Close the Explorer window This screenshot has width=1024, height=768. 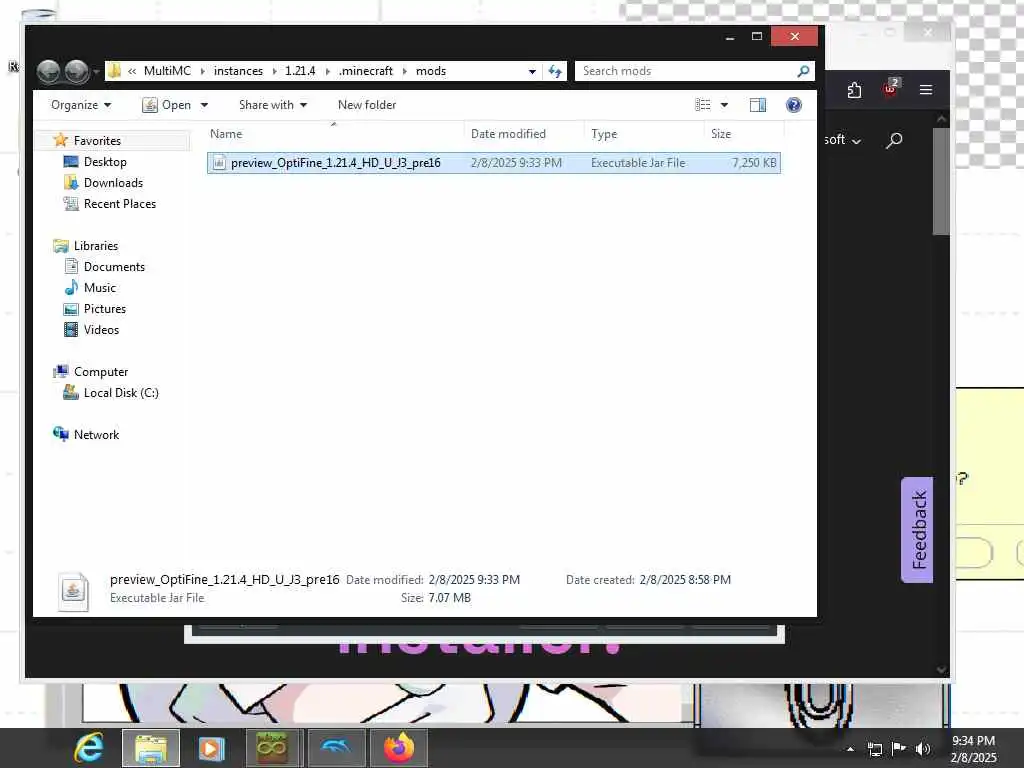coord(794,37)
